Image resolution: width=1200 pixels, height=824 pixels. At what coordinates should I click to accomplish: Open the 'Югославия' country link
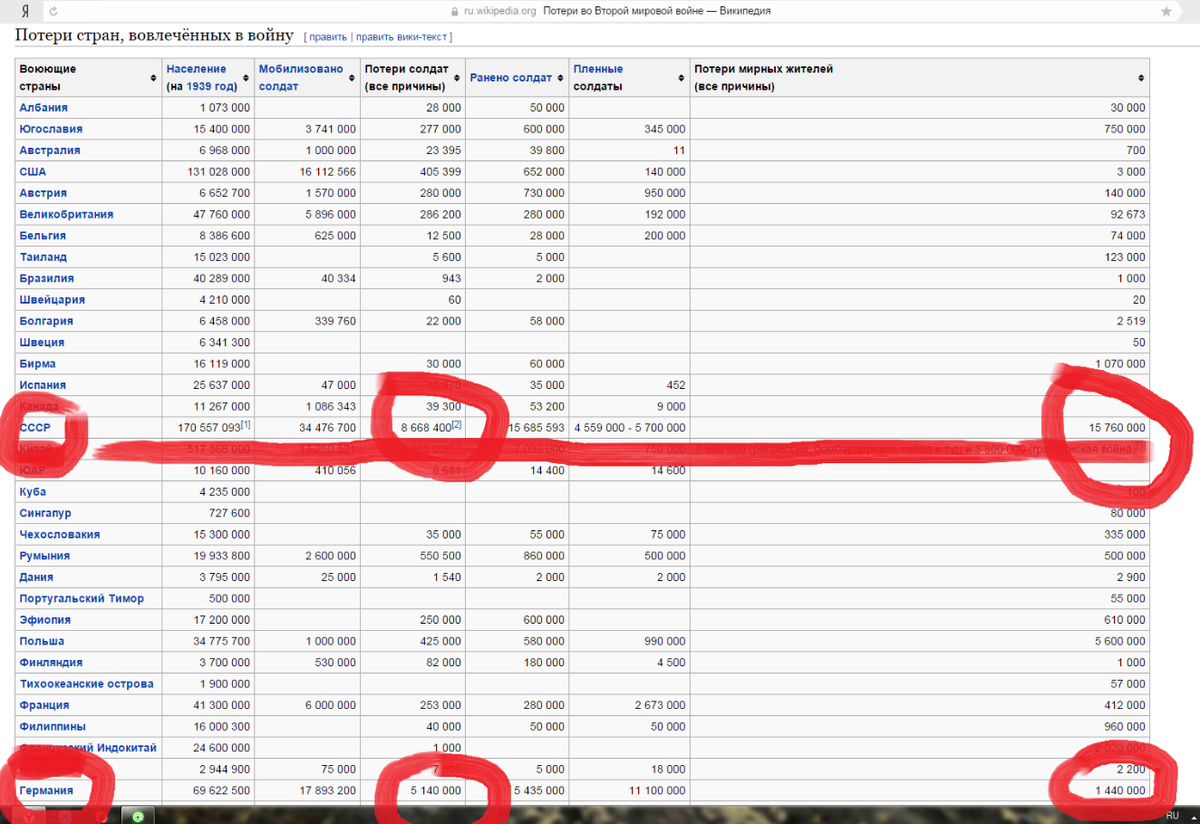50,129
